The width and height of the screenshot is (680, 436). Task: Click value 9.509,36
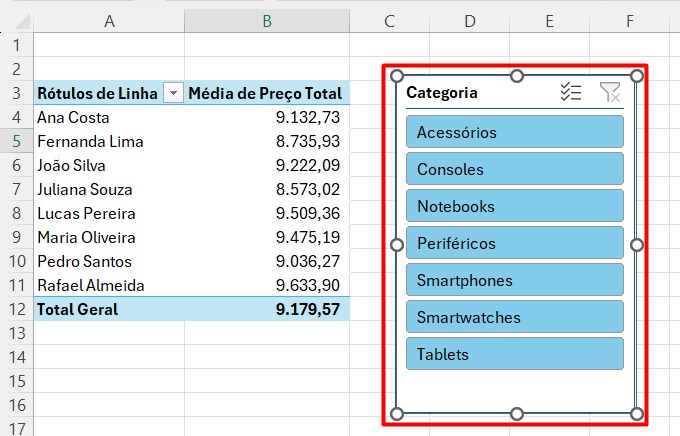(x=267, y=213)
